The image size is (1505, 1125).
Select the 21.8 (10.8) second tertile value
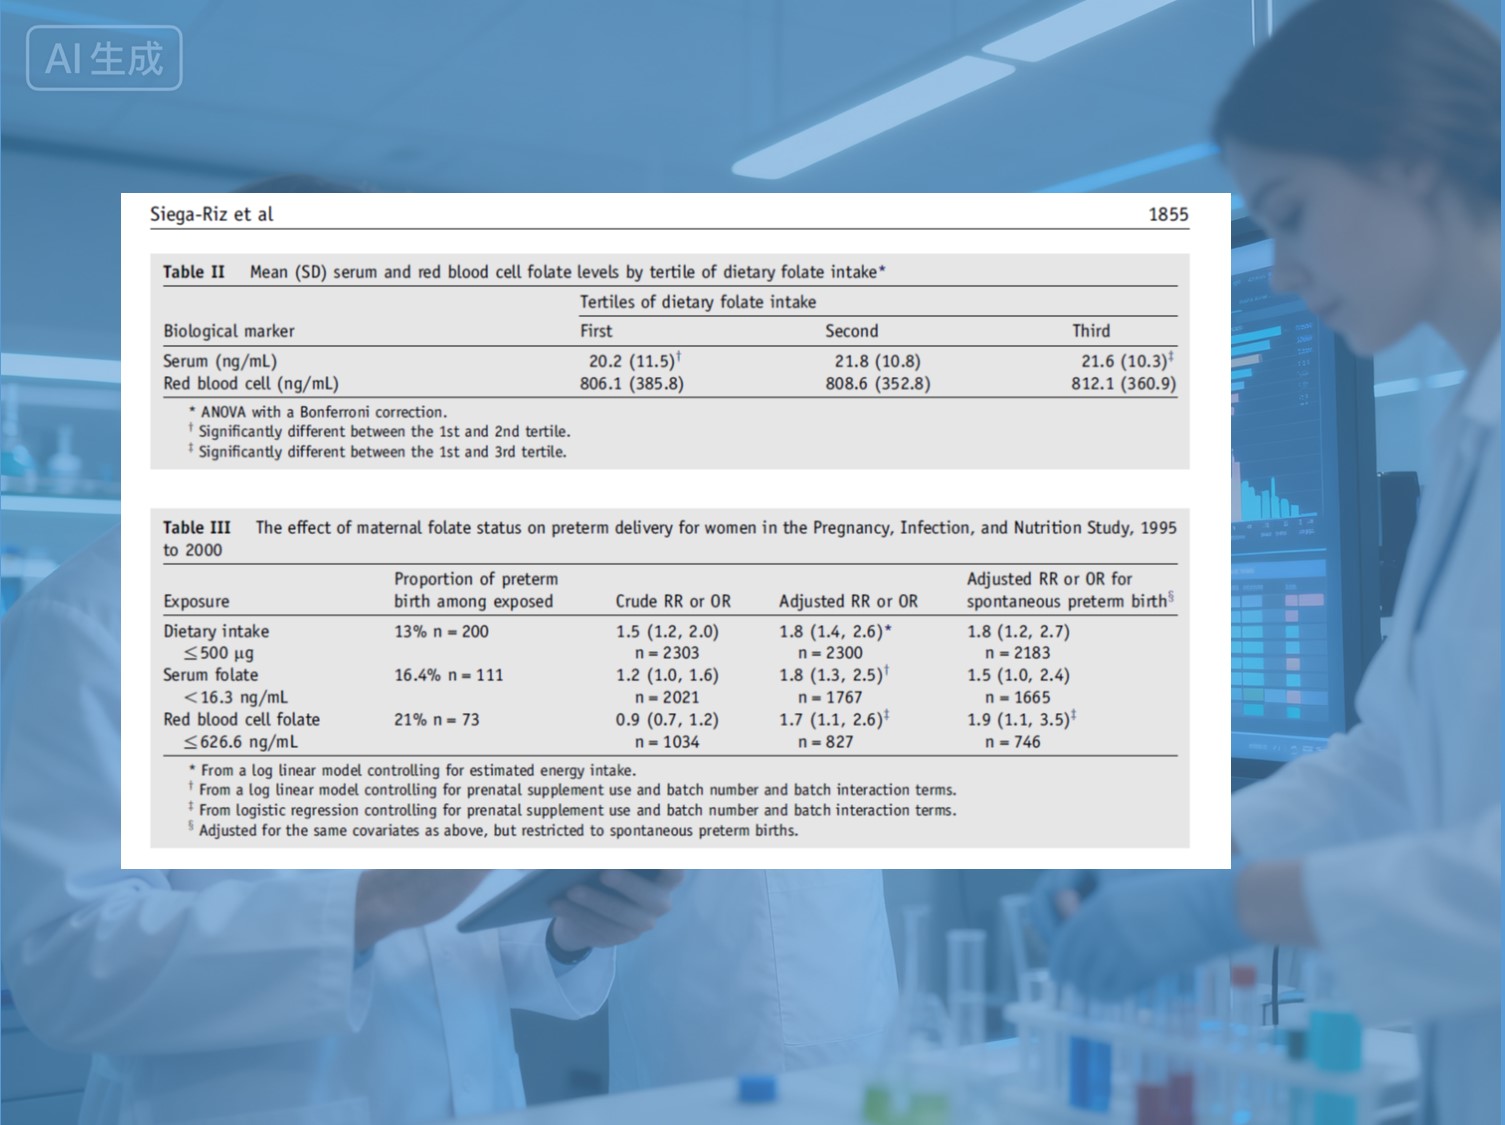[877, 361]
